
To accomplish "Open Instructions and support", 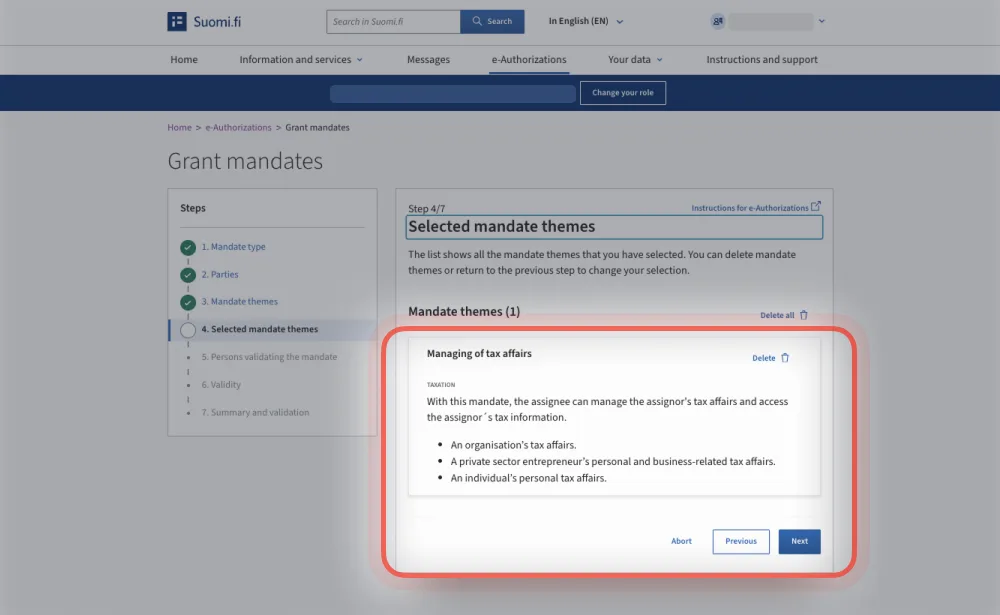I will pyautogui.click(x=761, y=59).
